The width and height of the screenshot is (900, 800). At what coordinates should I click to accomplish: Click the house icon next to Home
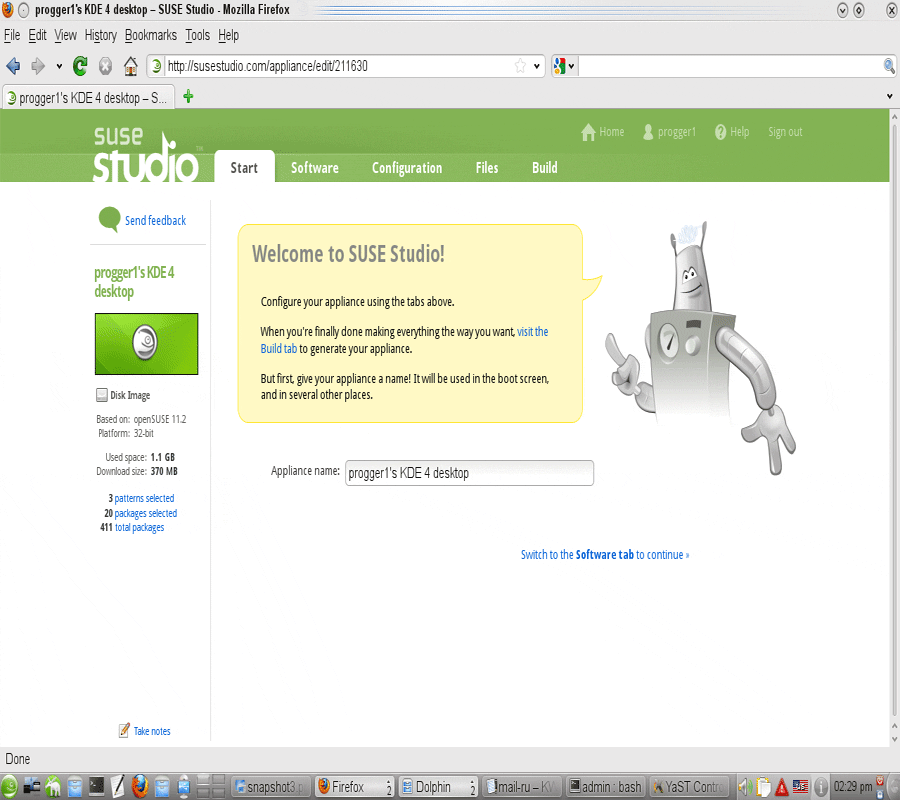pos(588,132)
